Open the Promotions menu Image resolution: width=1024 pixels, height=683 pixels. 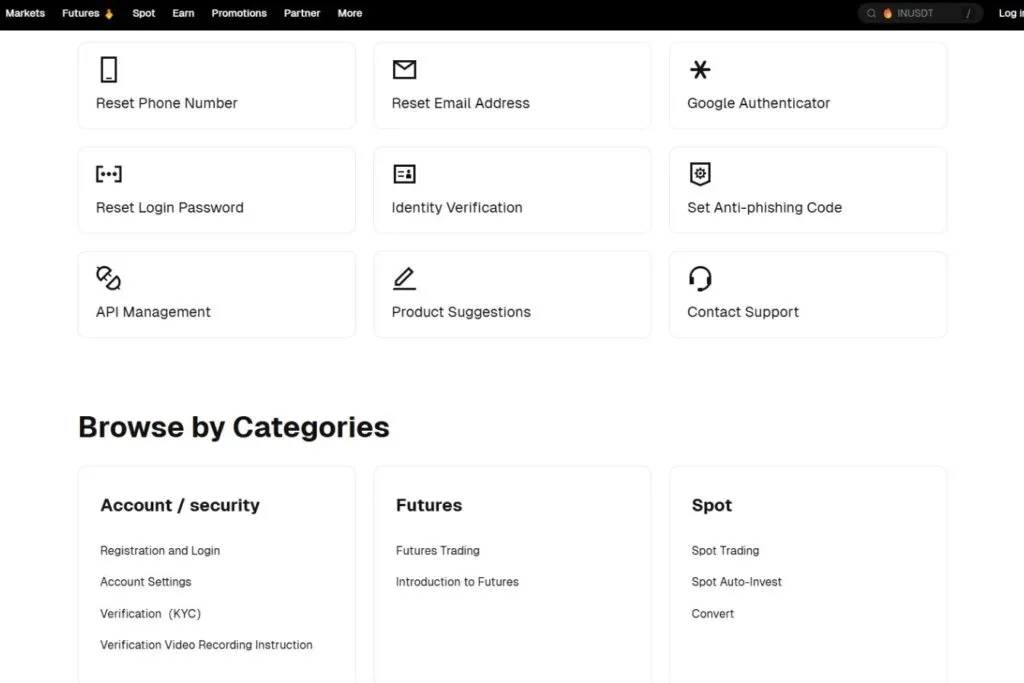tap(239, 13)
